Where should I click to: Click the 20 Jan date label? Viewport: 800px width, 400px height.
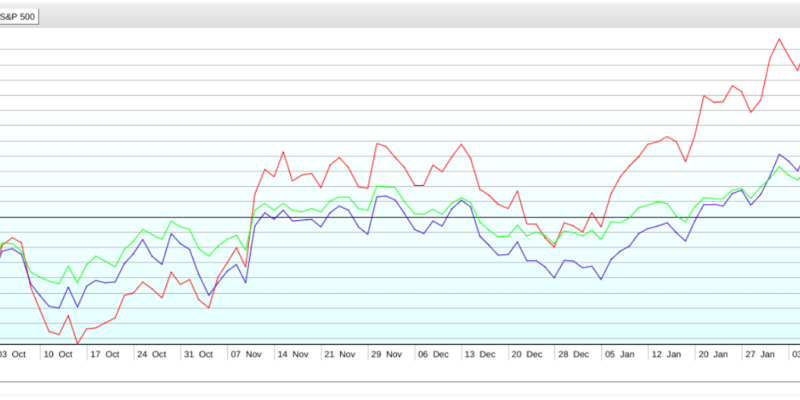714,354
